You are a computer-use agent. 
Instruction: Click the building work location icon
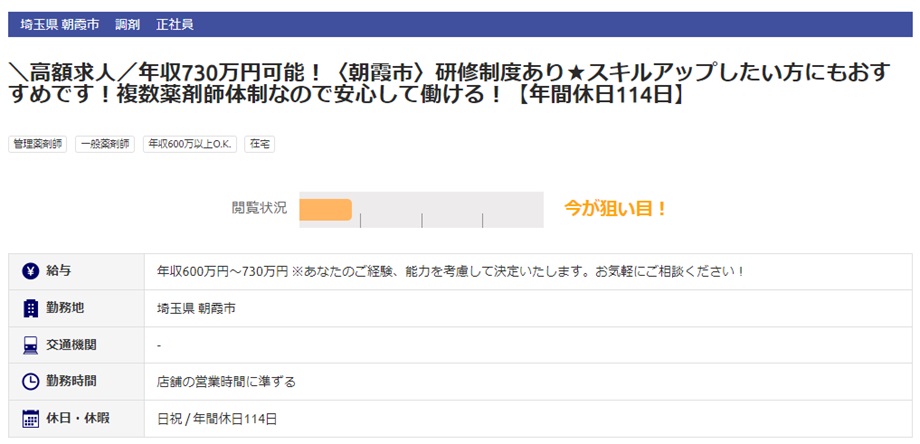click(30, 308)
